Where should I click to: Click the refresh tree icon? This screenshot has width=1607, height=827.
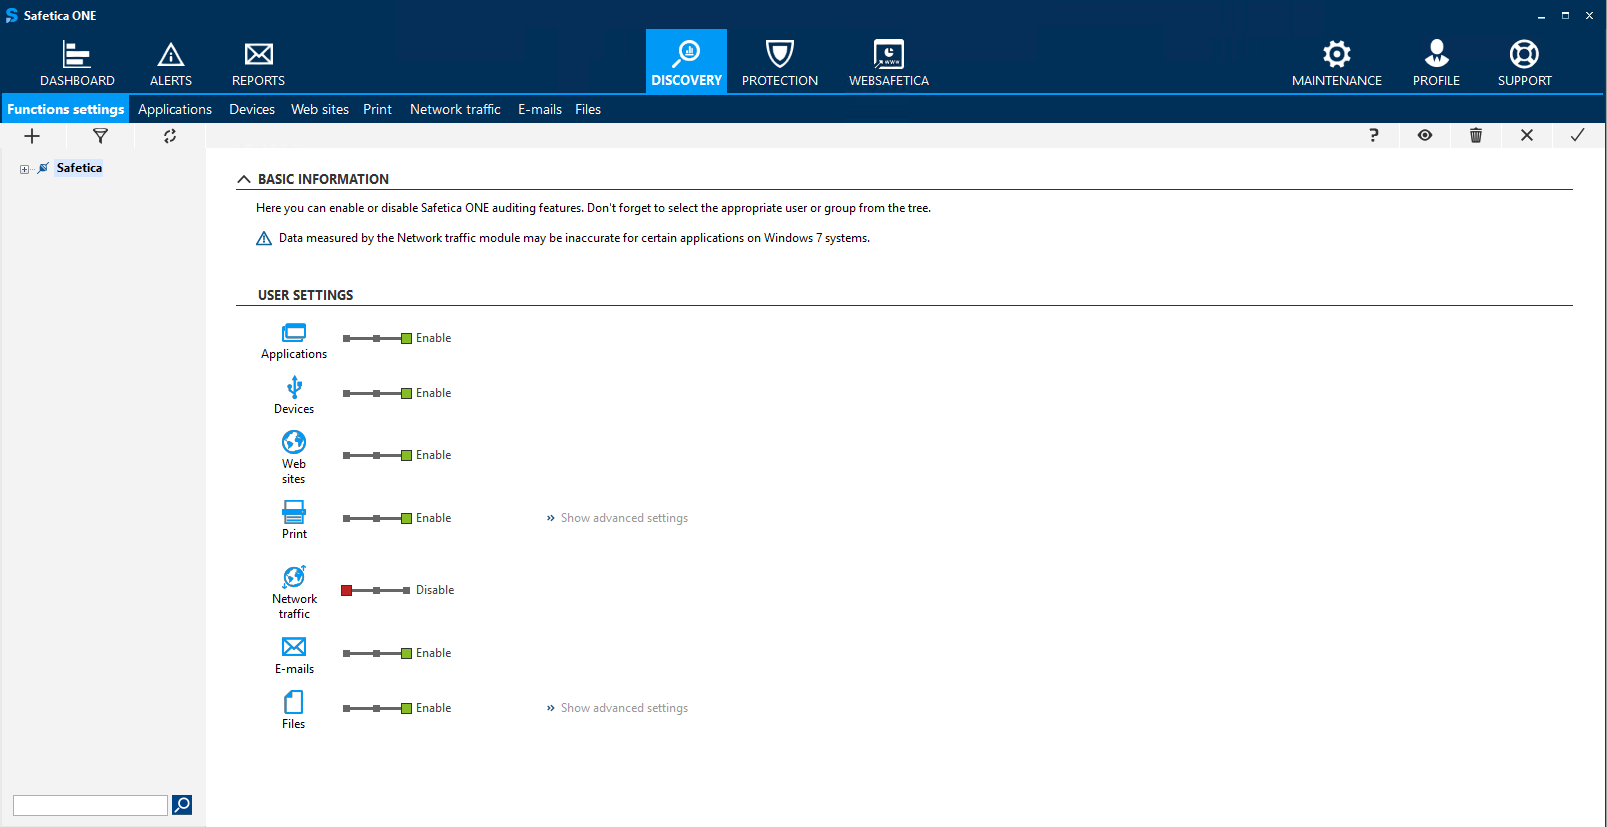[170, 136]
